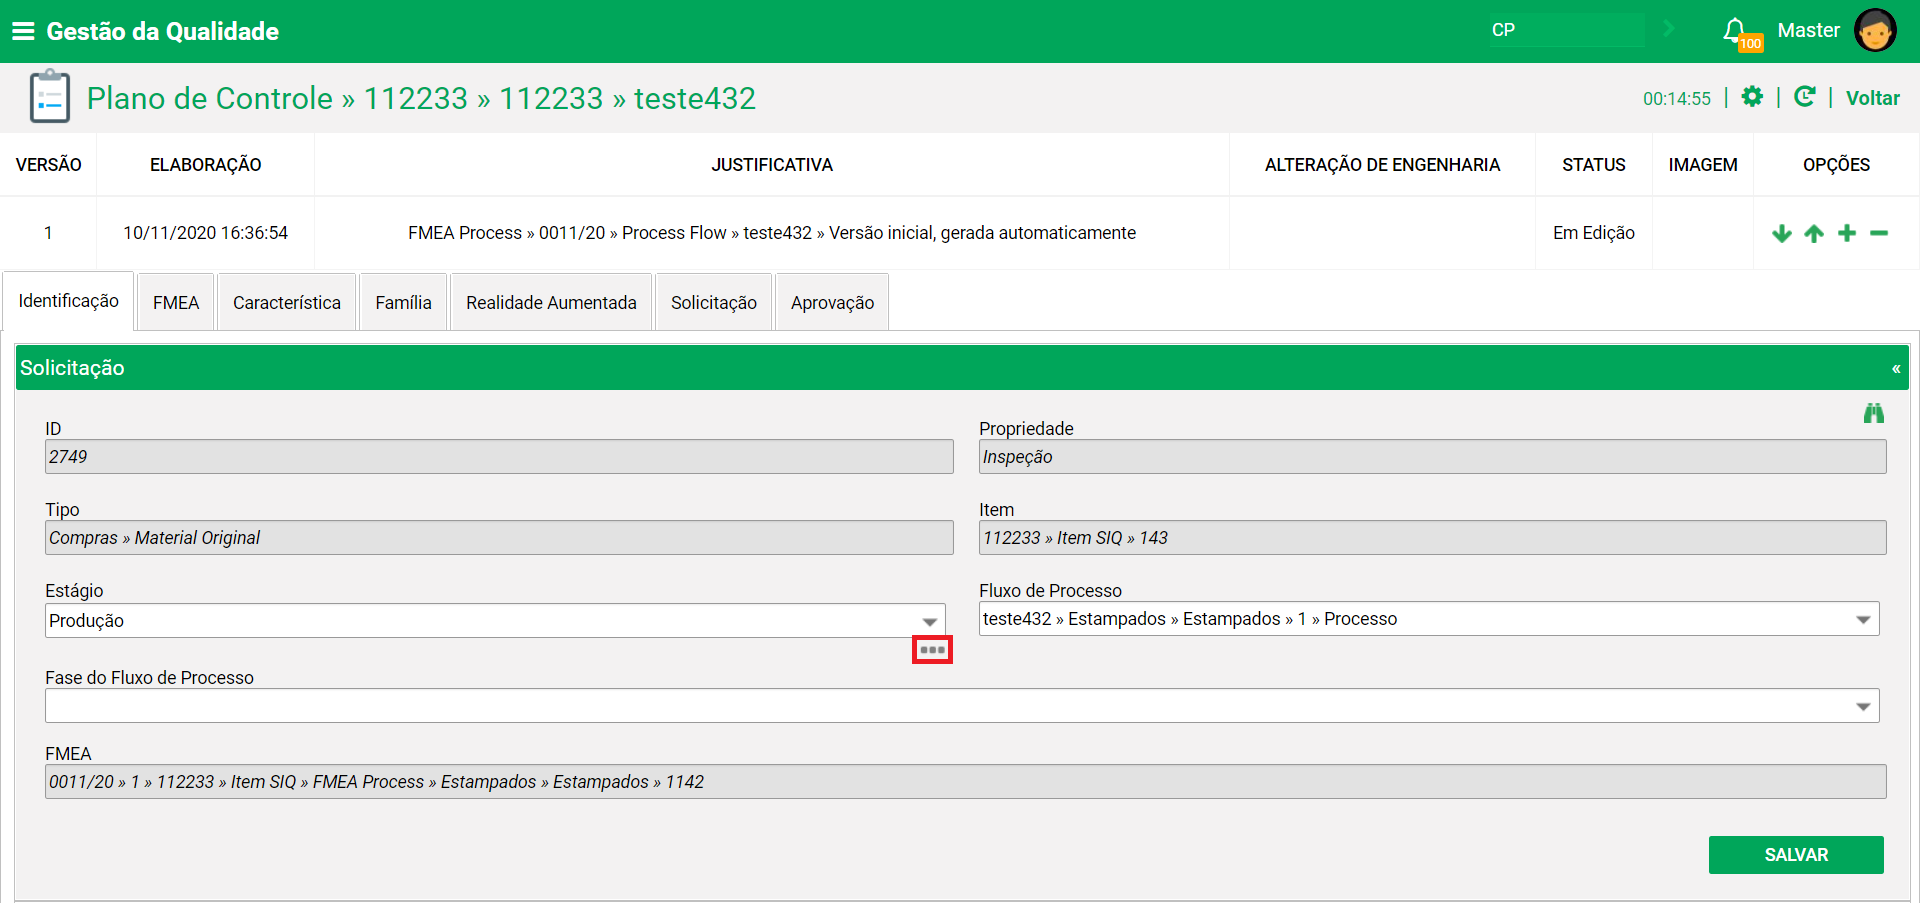Click the CP search input field
Screen dimensions: 1920x903
(1566, 30)
